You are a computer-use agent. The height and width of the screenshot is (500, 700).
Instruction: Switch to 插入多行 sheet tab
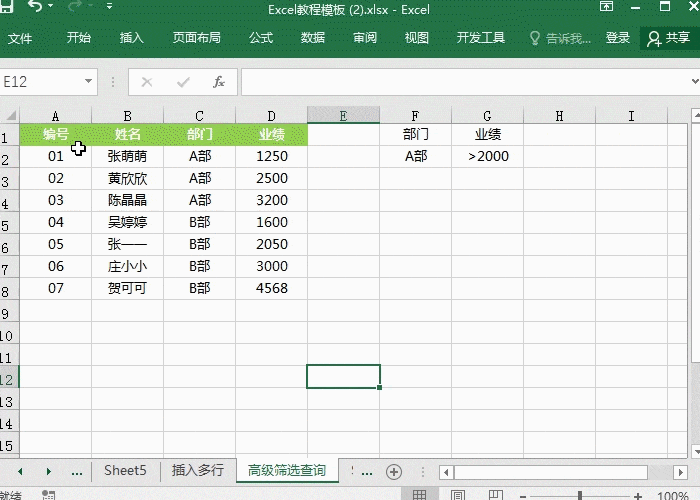197,471
